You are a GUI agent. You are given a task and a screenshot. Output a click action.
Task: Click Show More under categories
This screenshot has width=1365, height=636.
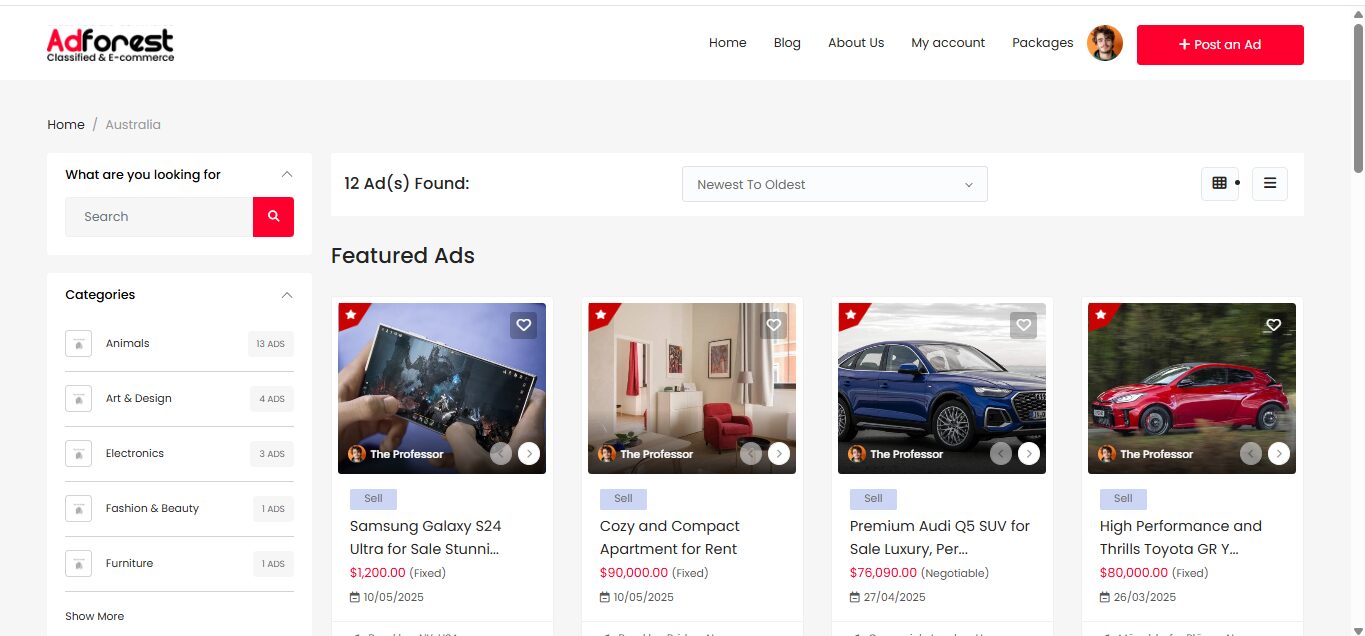click(x=95, y=616)
